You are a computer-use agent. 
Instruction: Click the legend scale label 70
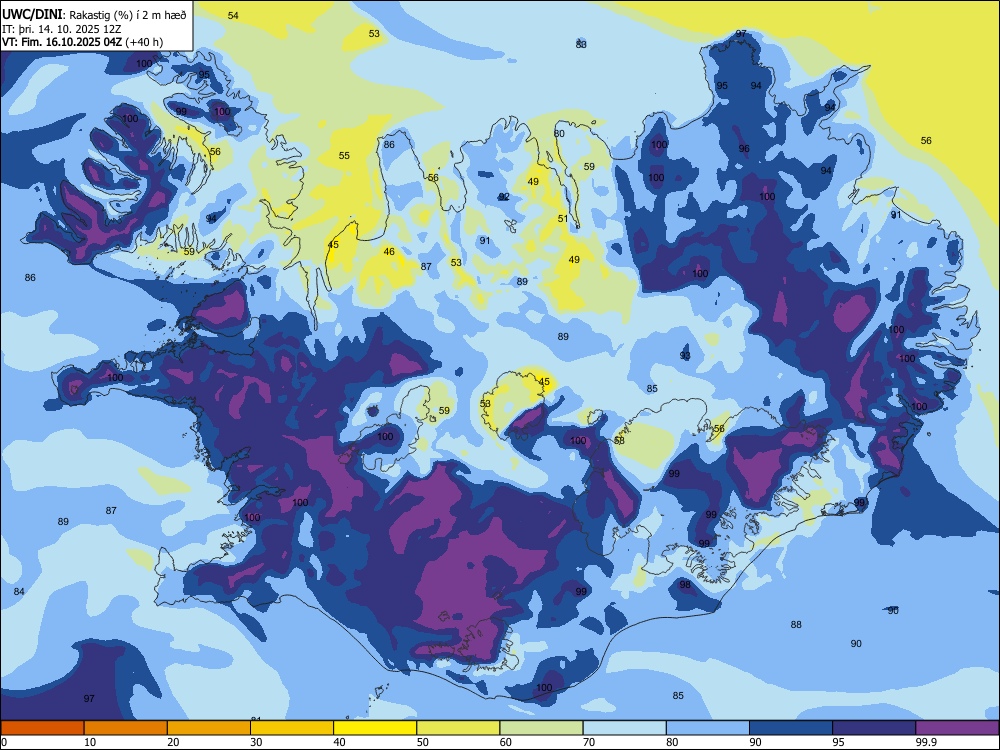point(589,742)
